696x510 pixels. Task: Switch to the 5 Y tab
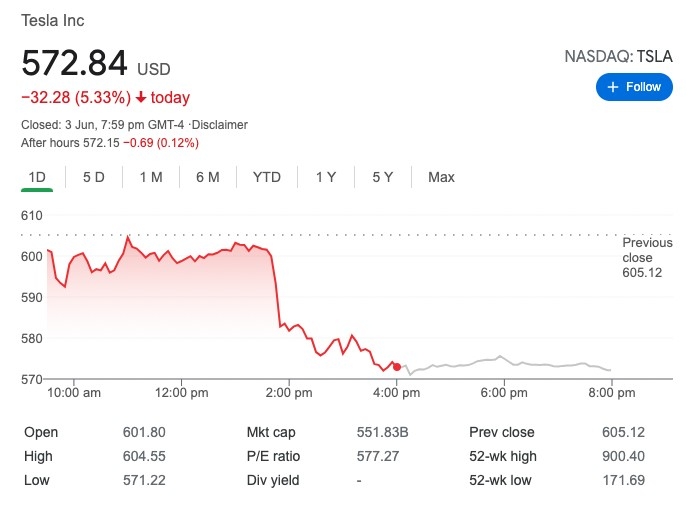383,177
